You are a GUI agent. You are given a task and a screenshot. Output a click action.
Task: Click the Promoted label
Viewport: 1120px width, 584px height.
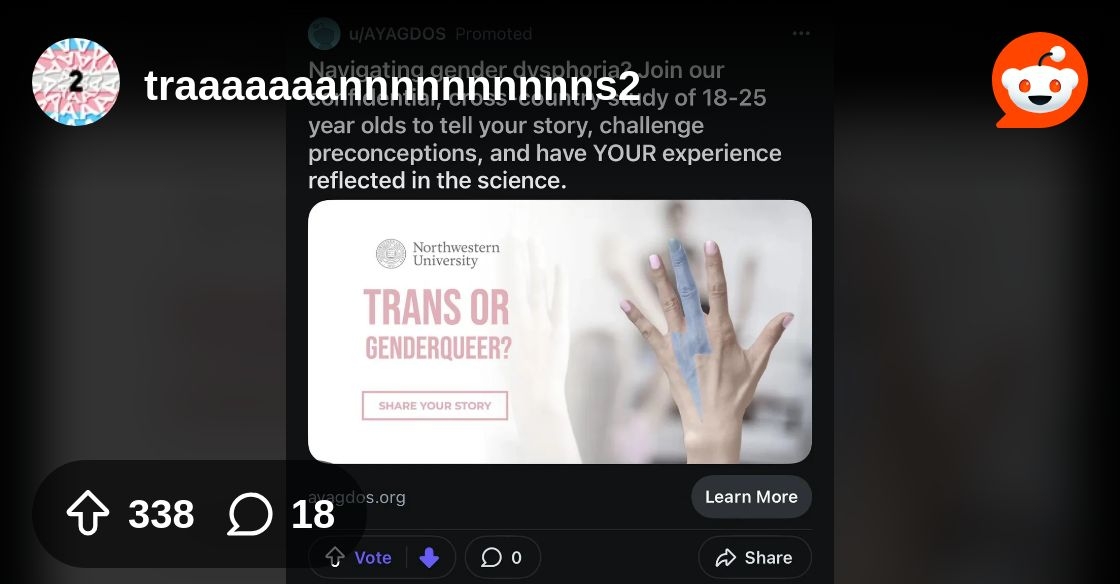click(x=494, y=34)
